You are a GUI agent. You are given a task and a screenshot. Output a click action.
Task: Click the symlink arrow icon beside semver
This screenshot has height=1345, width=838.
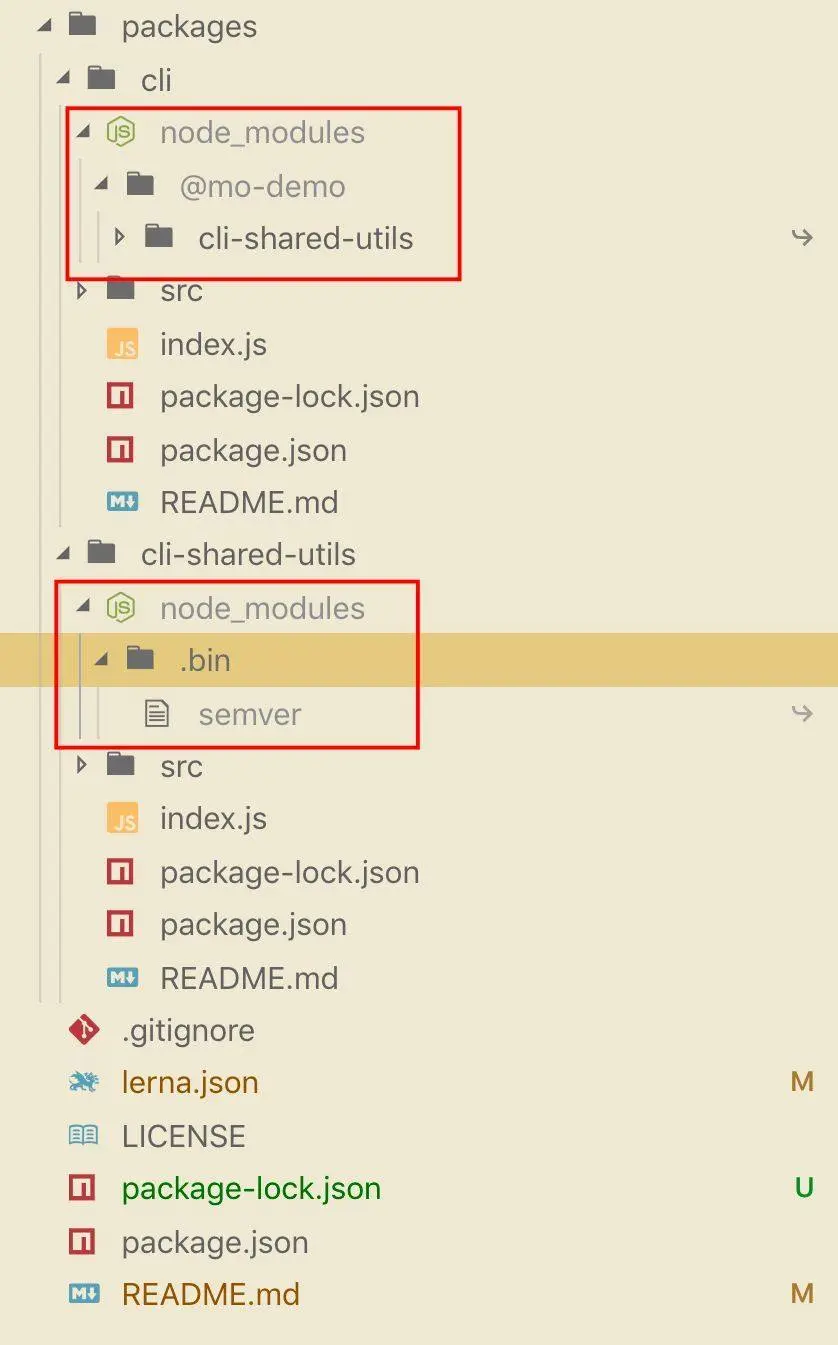click(802, 714)
